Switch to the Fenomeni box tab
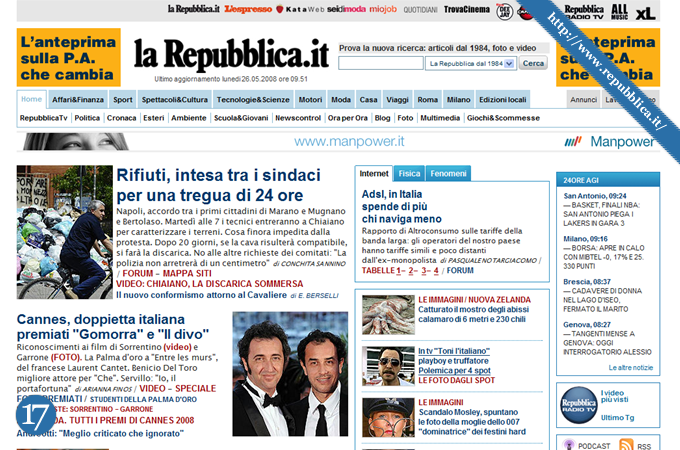680x450 pixels. [448, 174]
